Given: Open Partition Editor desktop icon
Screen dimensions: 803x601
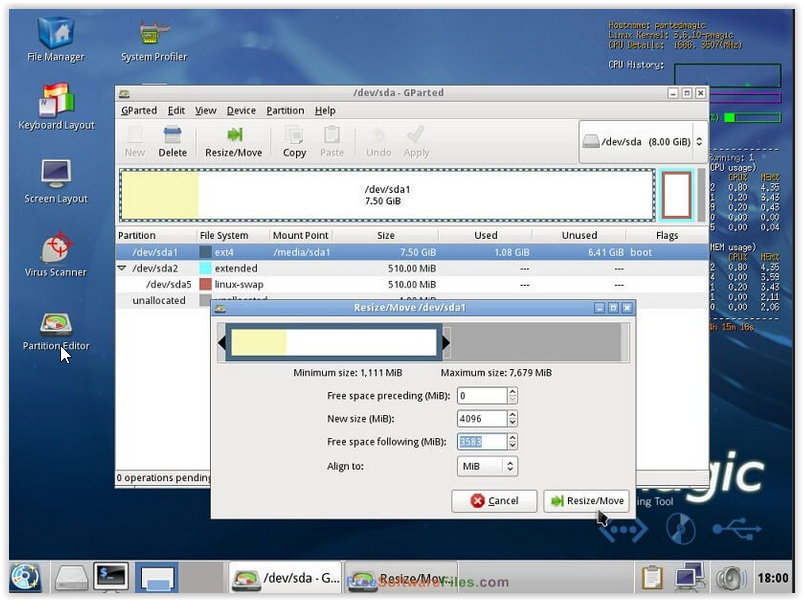Looking at the screenshot, I should coord(56,330).
